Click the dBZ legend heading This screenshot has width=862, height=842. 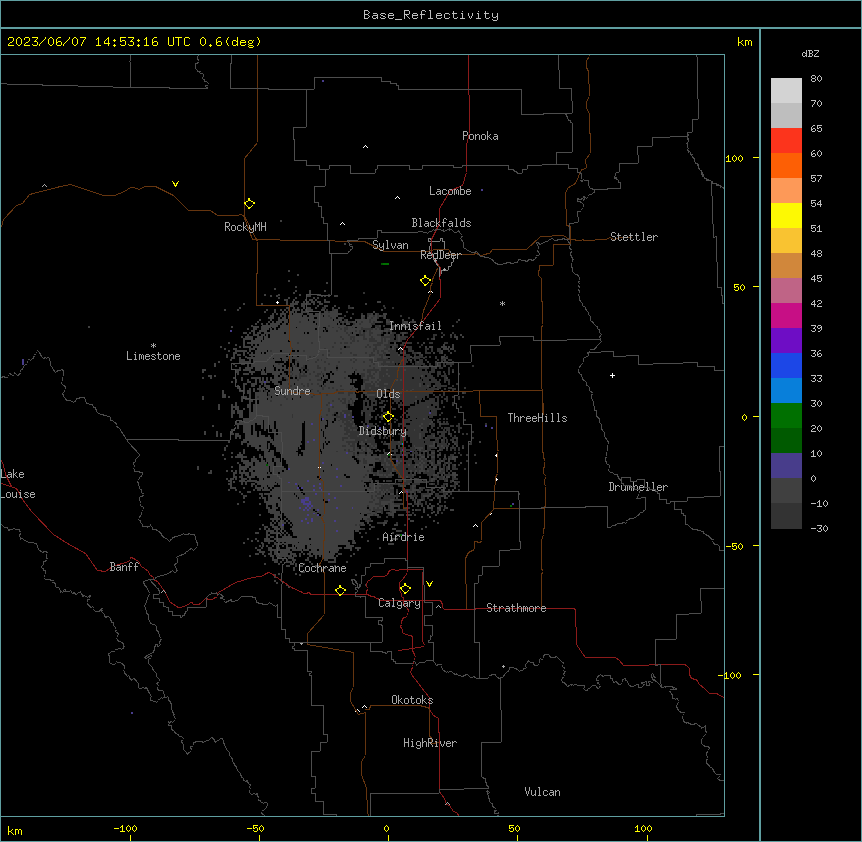(810, 54)
